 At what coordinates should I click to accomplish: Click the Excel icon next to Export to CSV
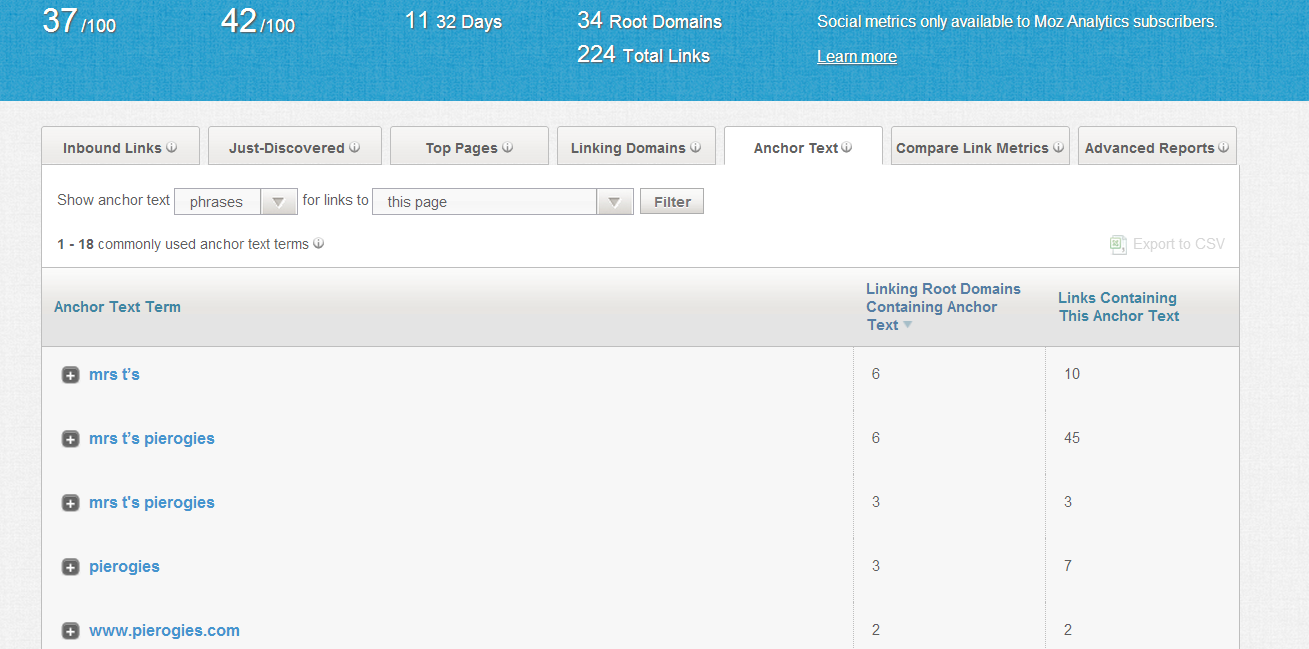coord(1118,244)
